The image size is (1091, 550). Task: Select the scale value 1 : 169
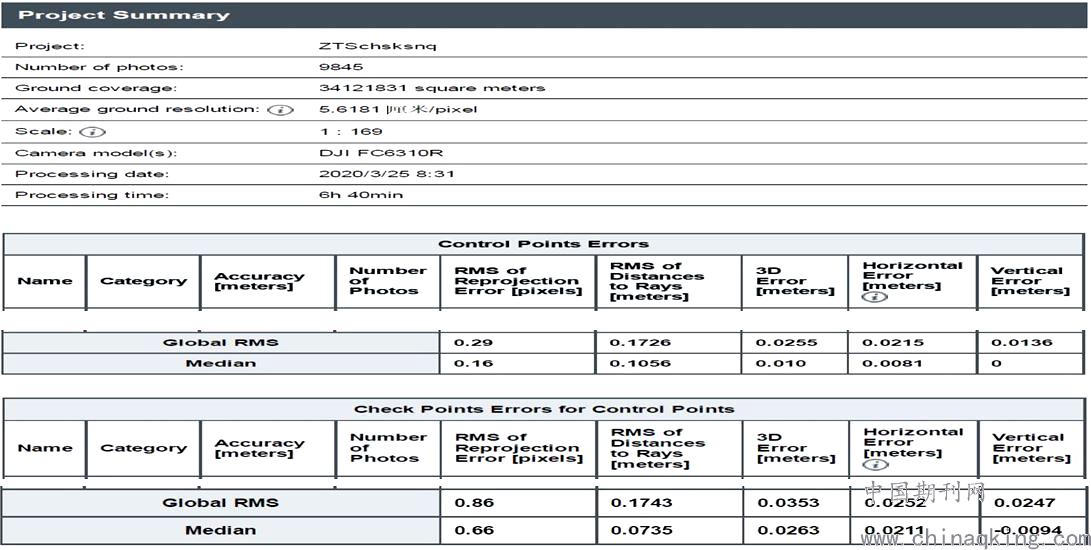tap(351, 132)
